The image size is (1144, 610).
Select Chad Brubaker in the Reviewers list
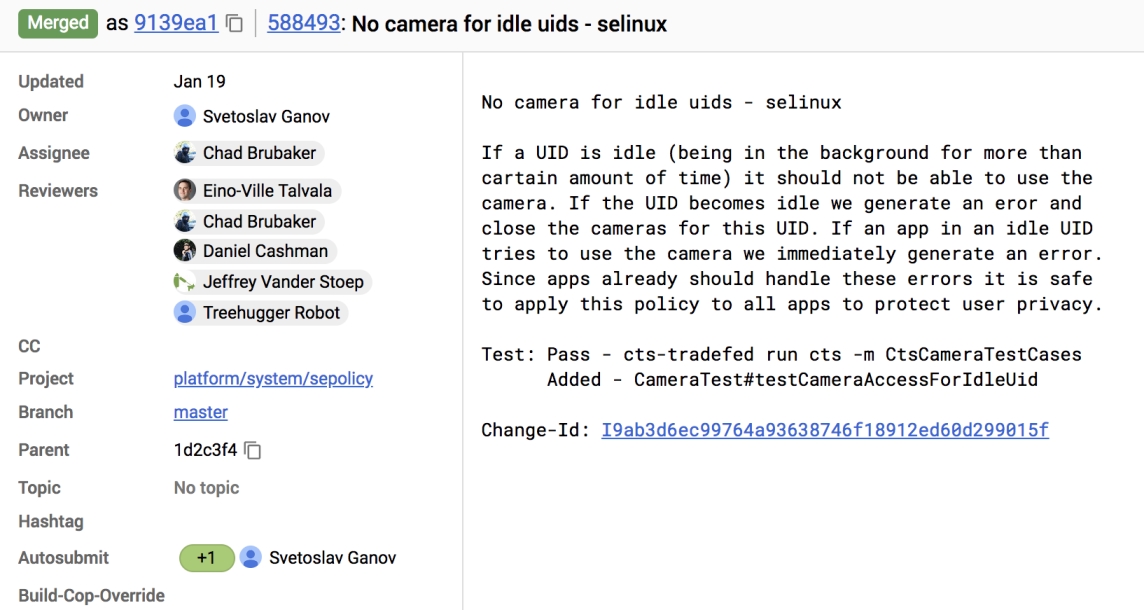pos(259,221)
